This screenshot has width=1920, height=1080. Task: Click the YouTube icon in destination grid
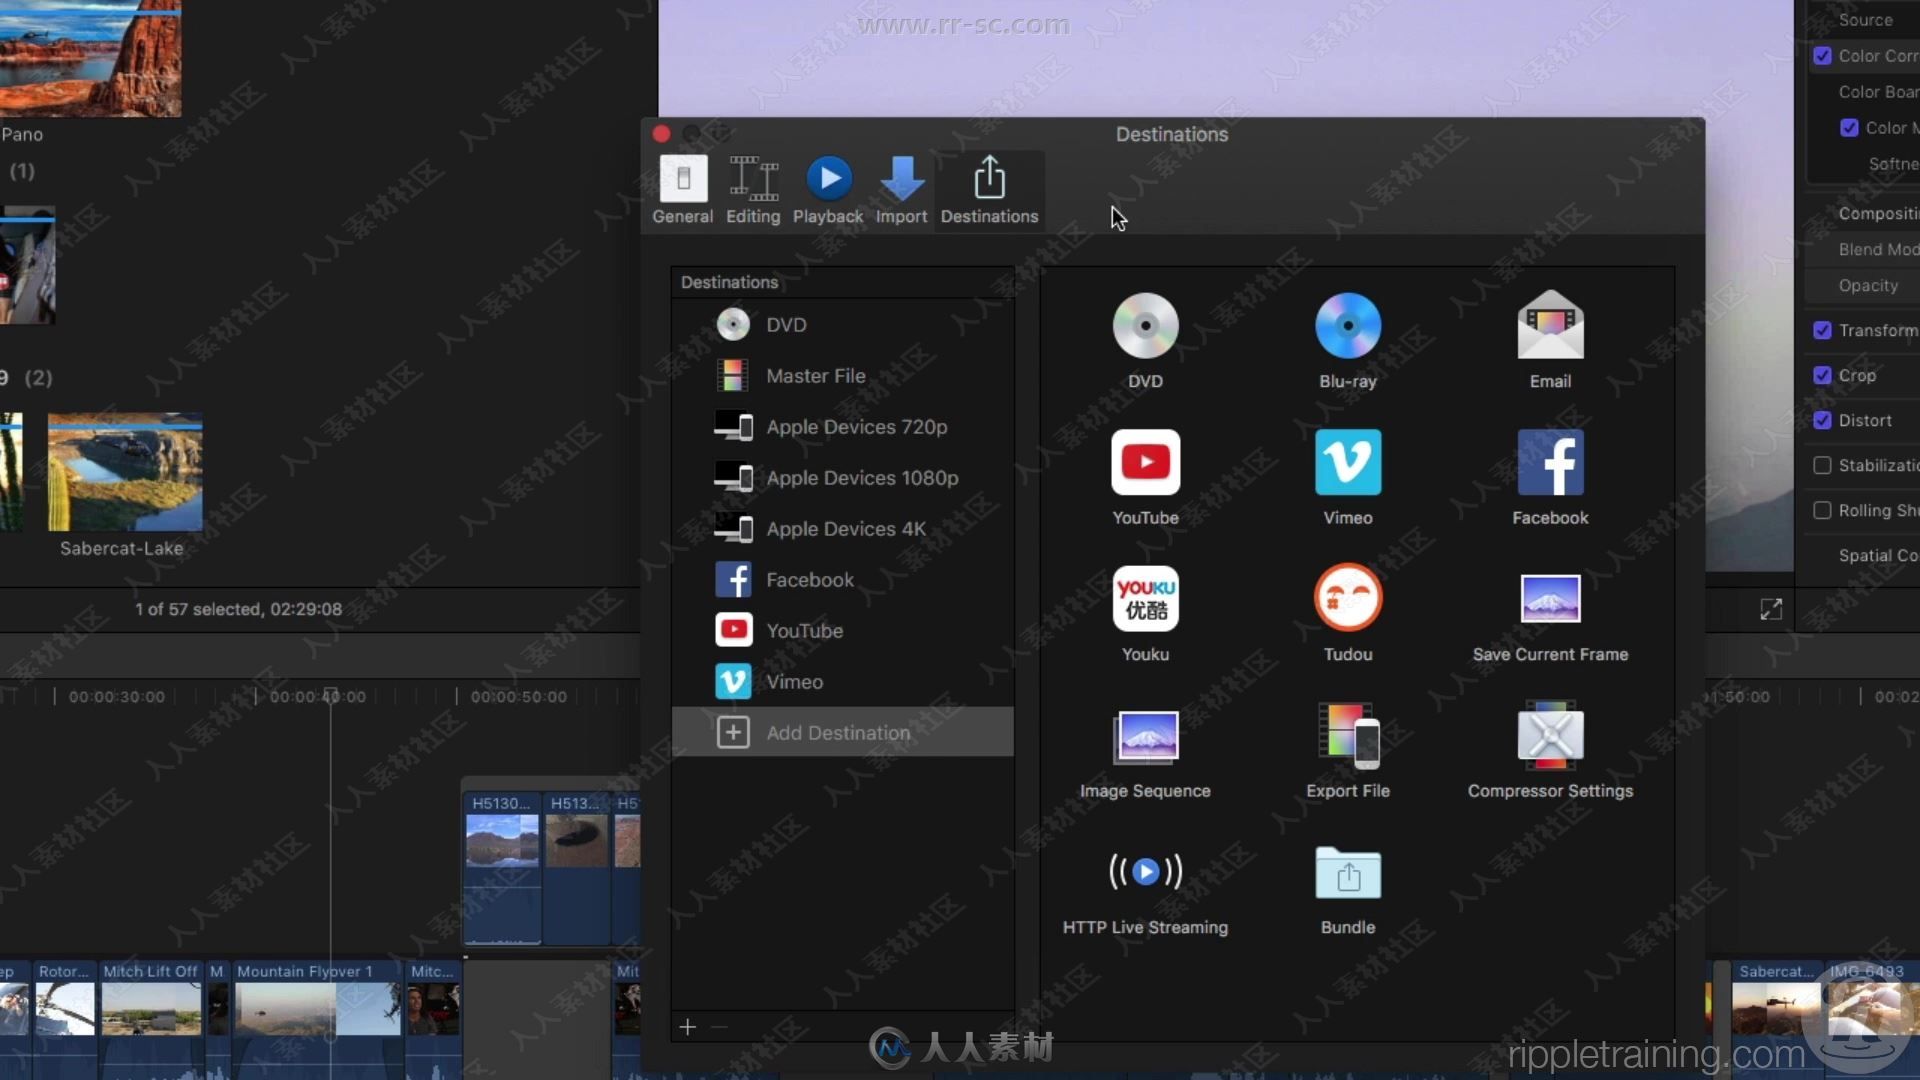pos(1145,462)
